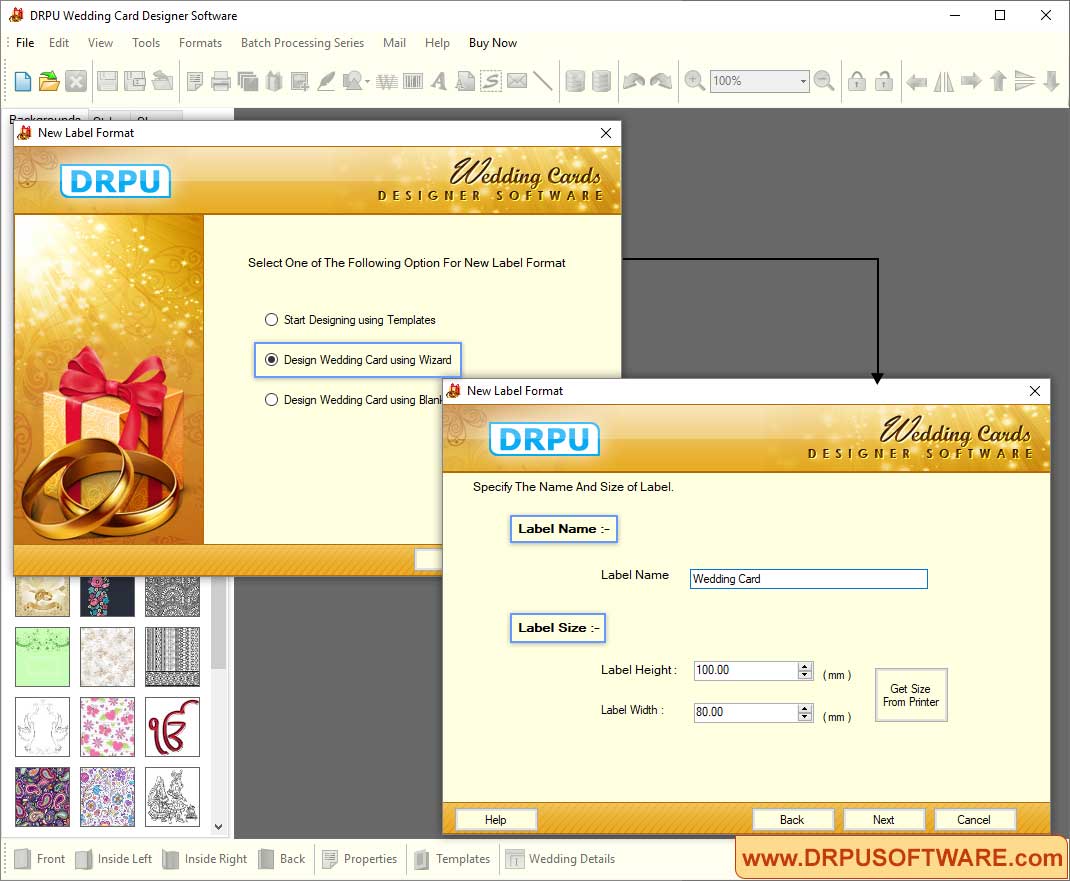Select the Text 'A' tool icon
The width and height of the screenshot is (1070, 881).
pos(439,81)
